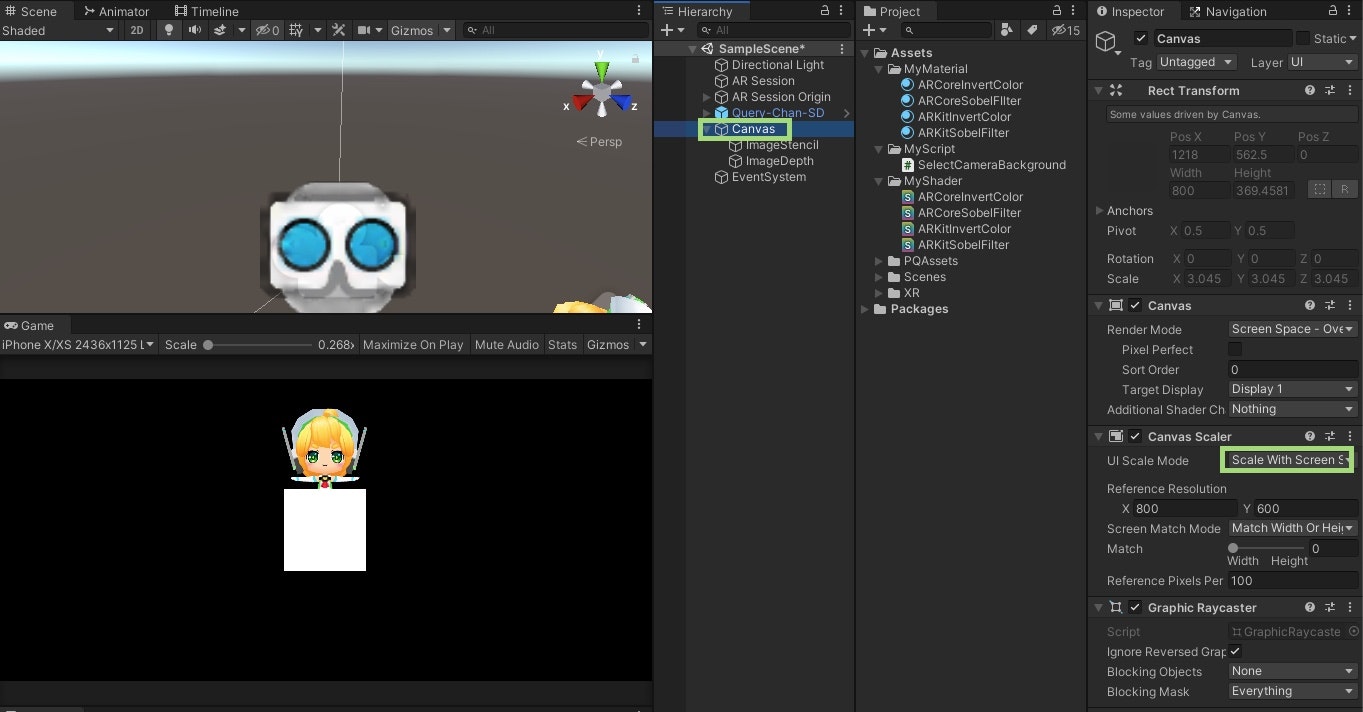The width and height of the screenshot is (1363, 712).
Task: Open SampleScene row three-dot menu
Action: [842, 49]
